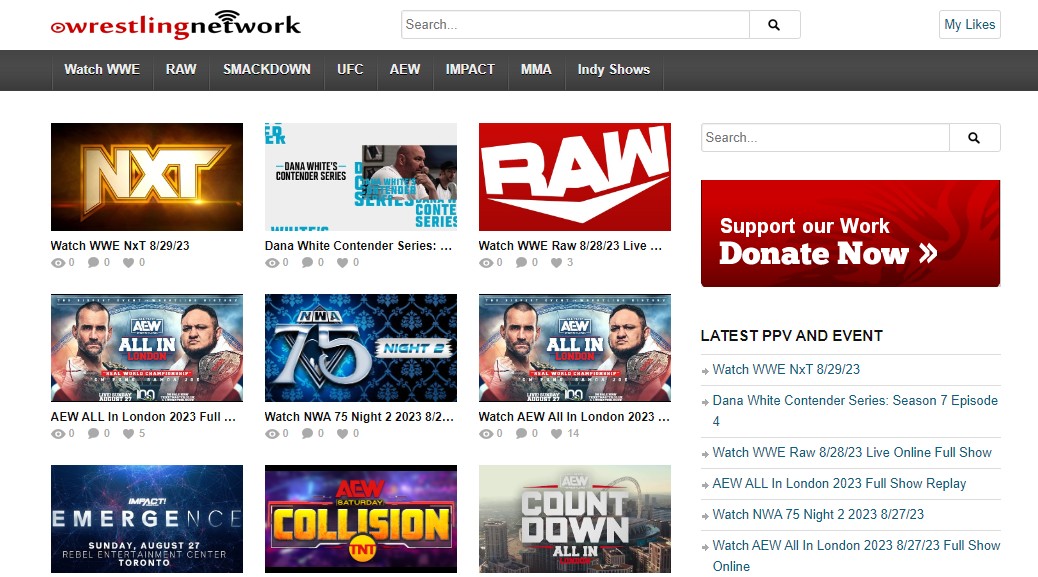Click inside the sidebar search input field
Image resolution: width=1038 pixels, height=577 pixels.
(x=825, y=137)
